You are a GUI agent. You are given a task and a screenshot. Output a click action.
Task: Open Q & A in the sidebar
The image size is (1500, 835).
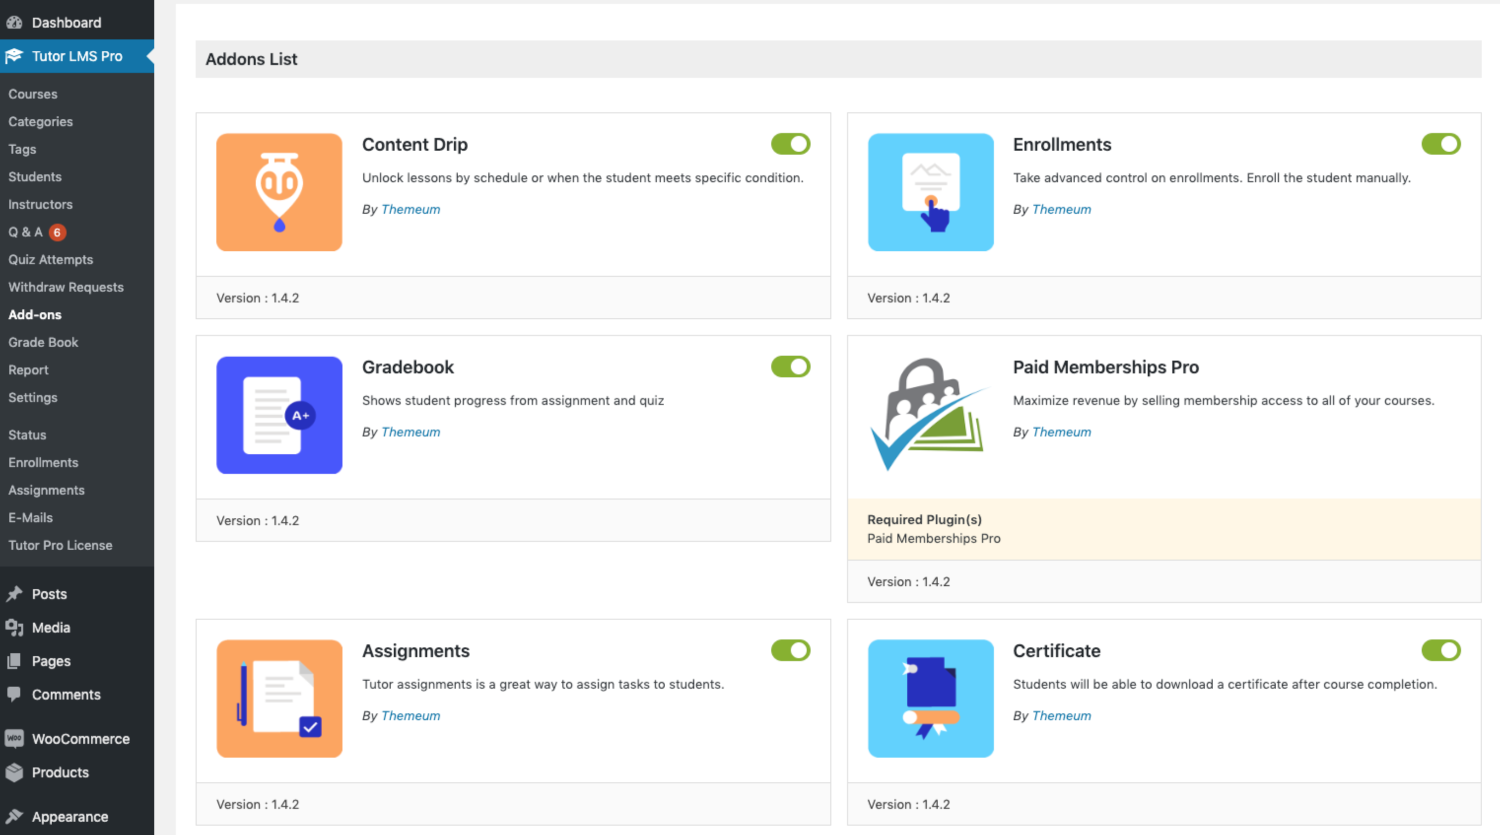click(26, 232)
